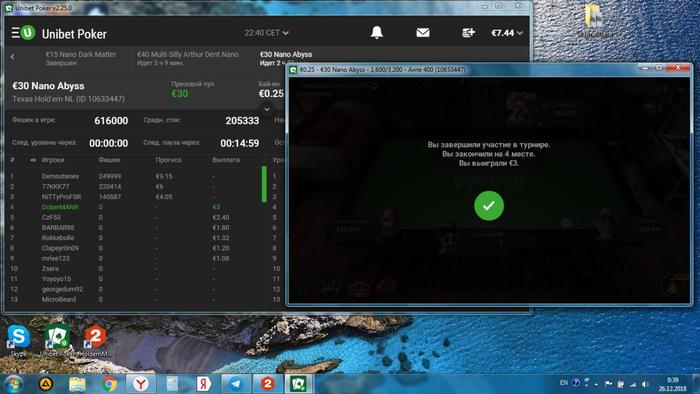This screenshot has width=700, height=394.
Task: Open AIMP player from taskbar
Action: [x=46, y=384]
